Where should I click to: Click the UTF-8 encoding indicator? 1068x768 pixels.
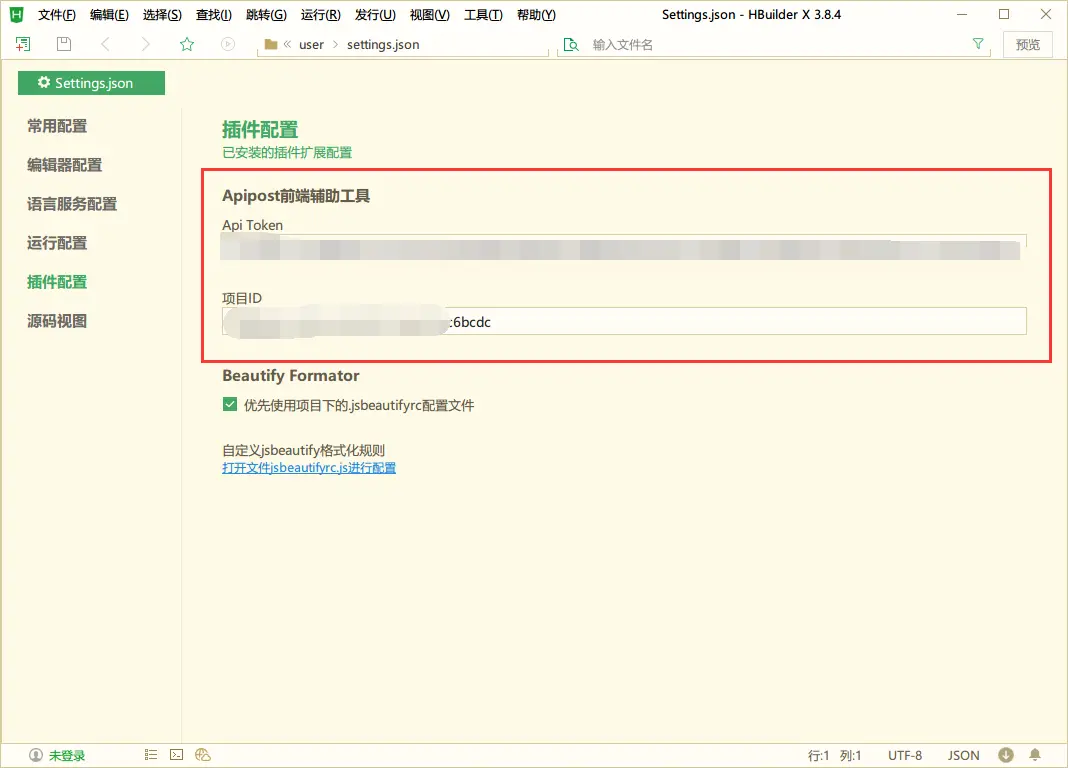[x=905, y=755]
